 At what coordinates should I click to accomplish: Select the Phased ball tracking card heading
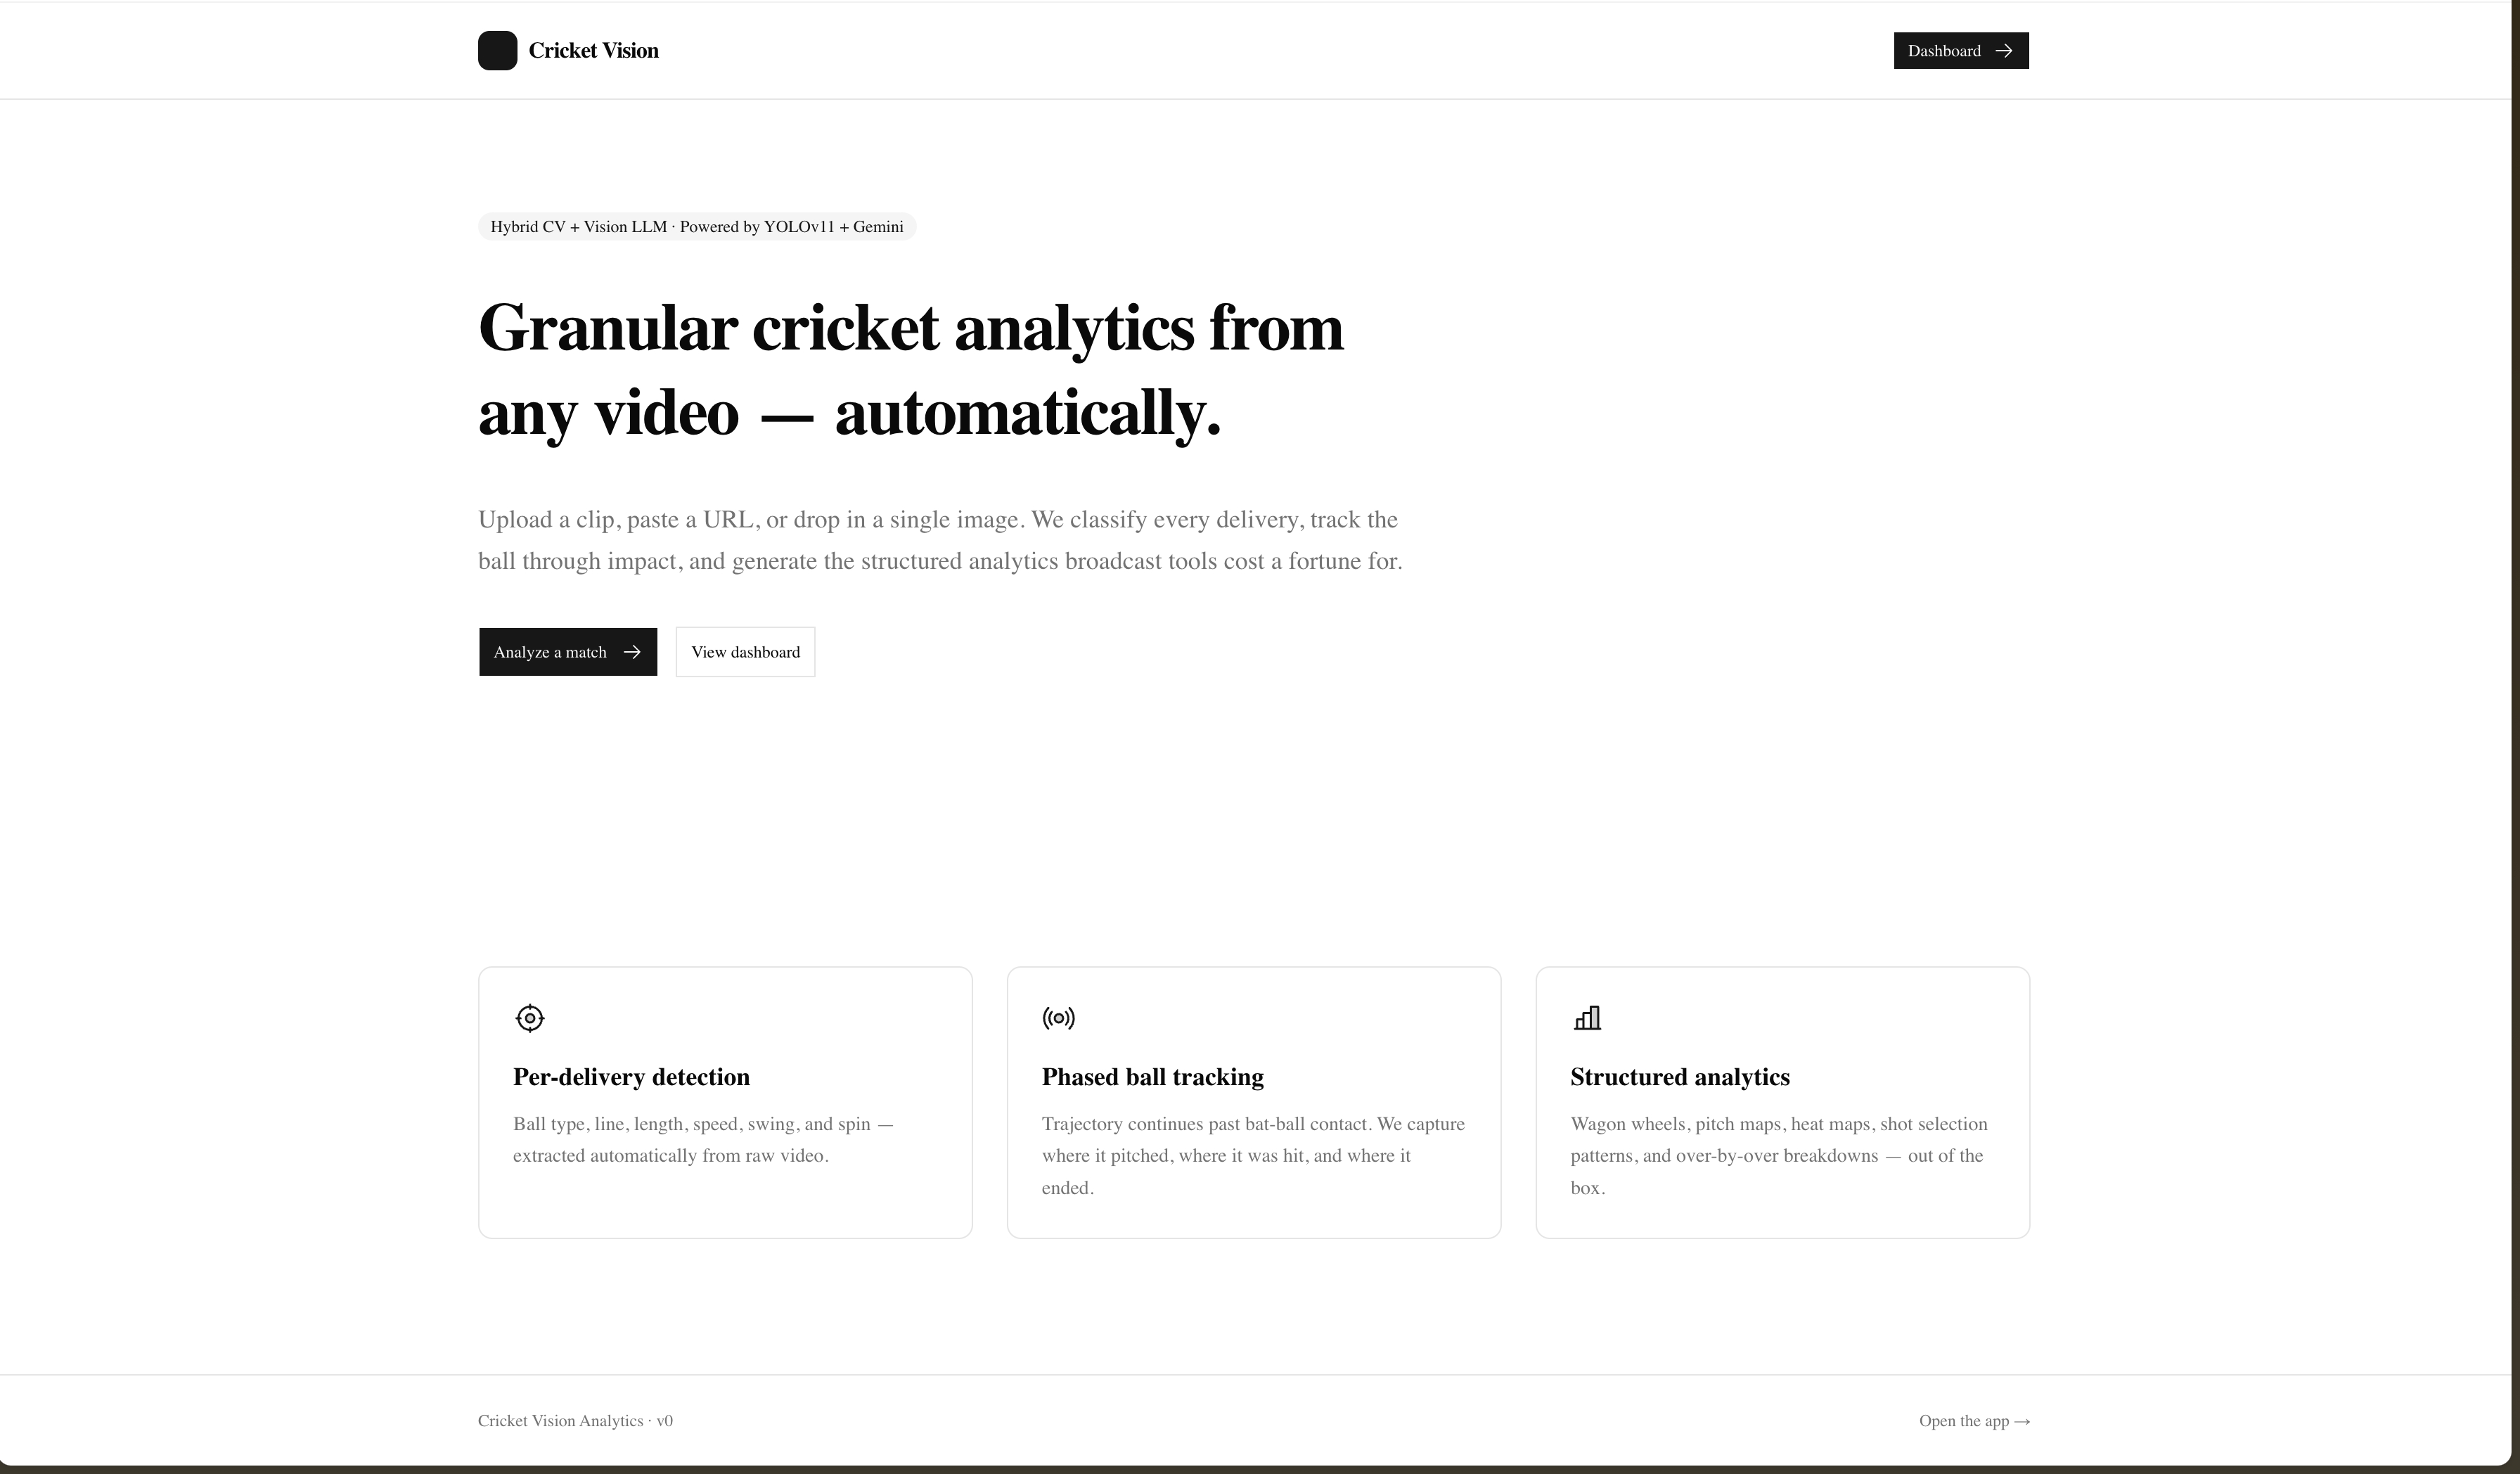coord(1152,1077)
